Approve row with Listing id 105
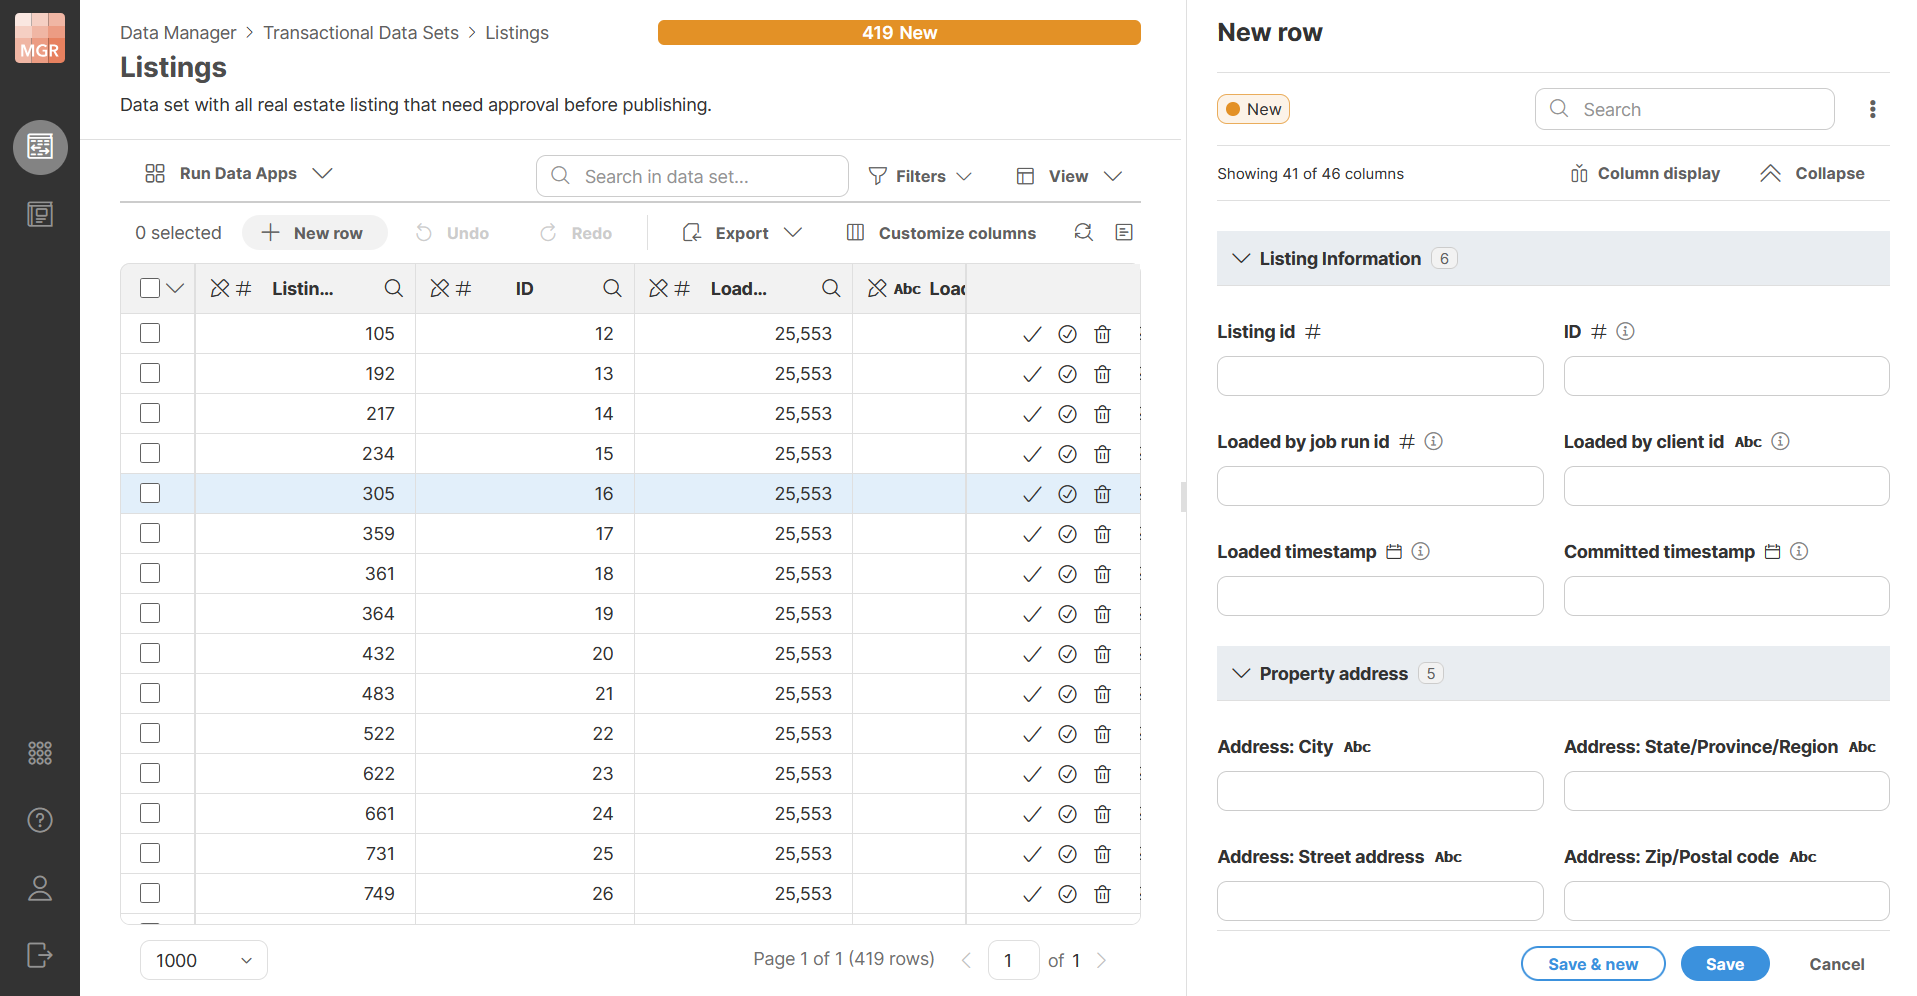This screenshot has width=1917, height=996. tap(1032, 334)
